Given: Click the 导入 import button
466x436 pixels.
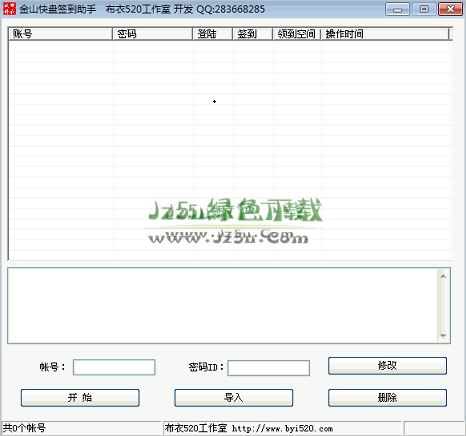Looking at the screenshot, I should click(234, 398).
